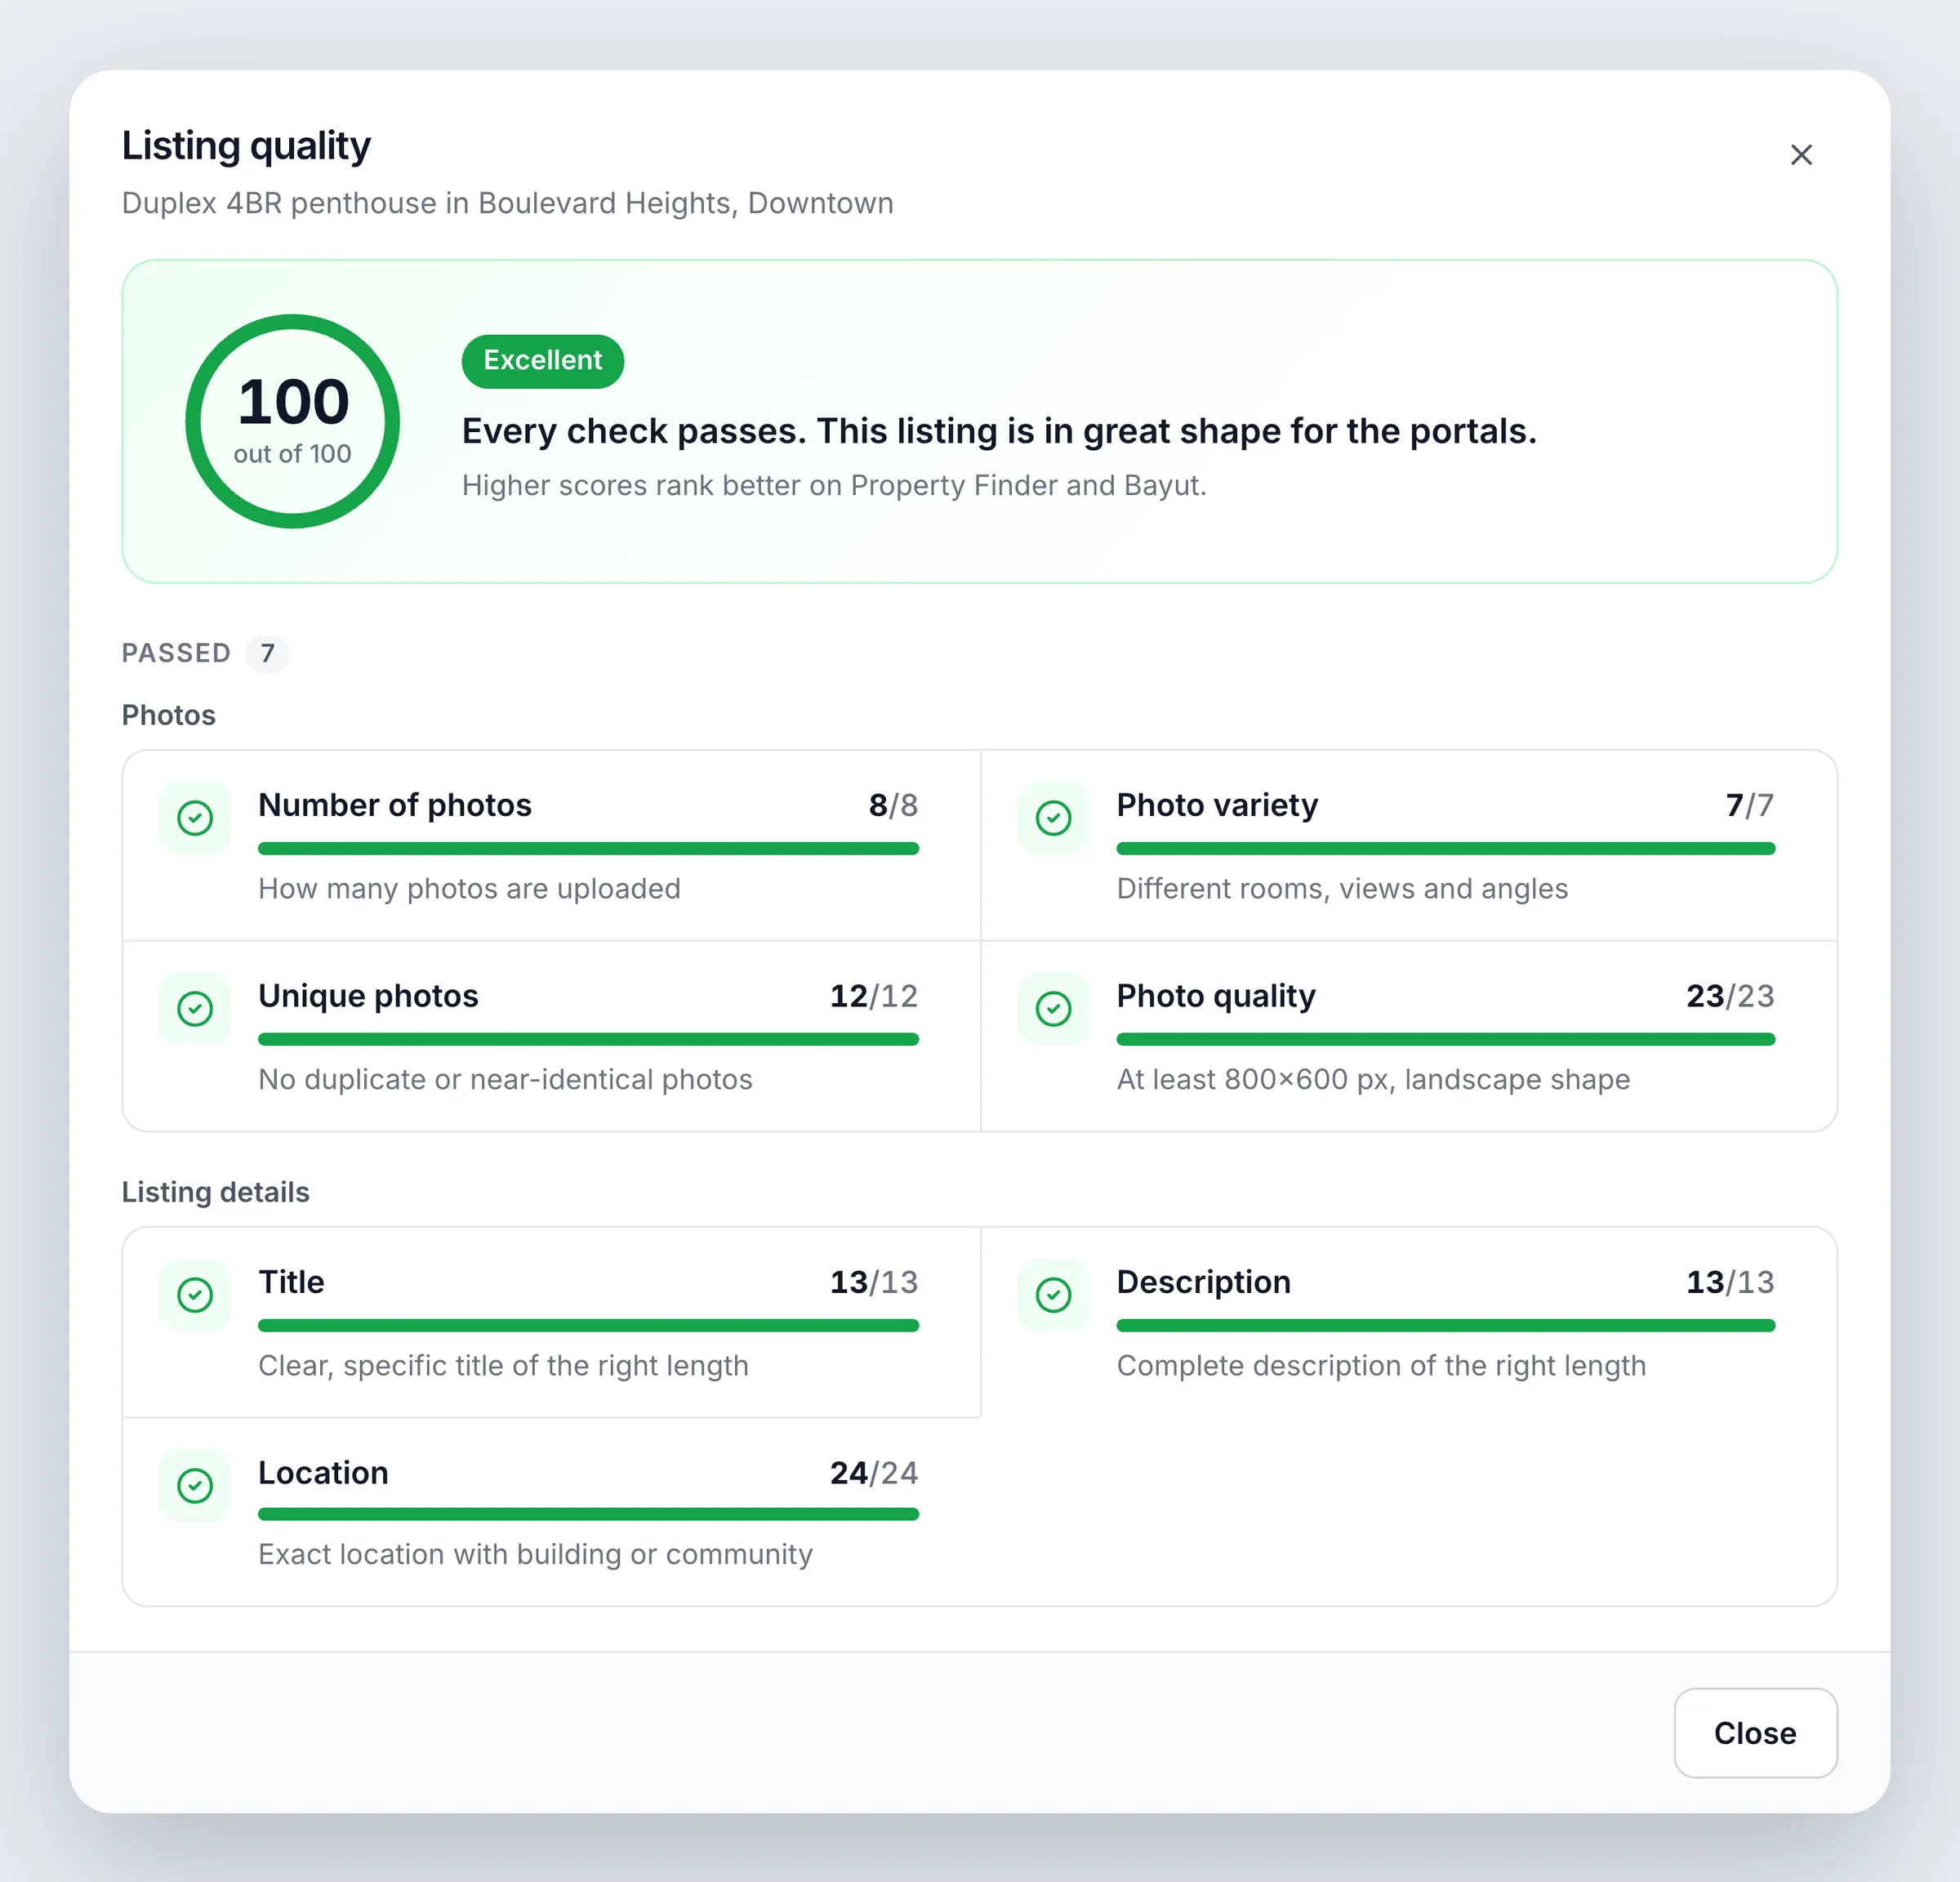Viewport: 1960px width, 1882px height.
Task: Click the 'Listing quality' heading
Action: click(246, 146)
